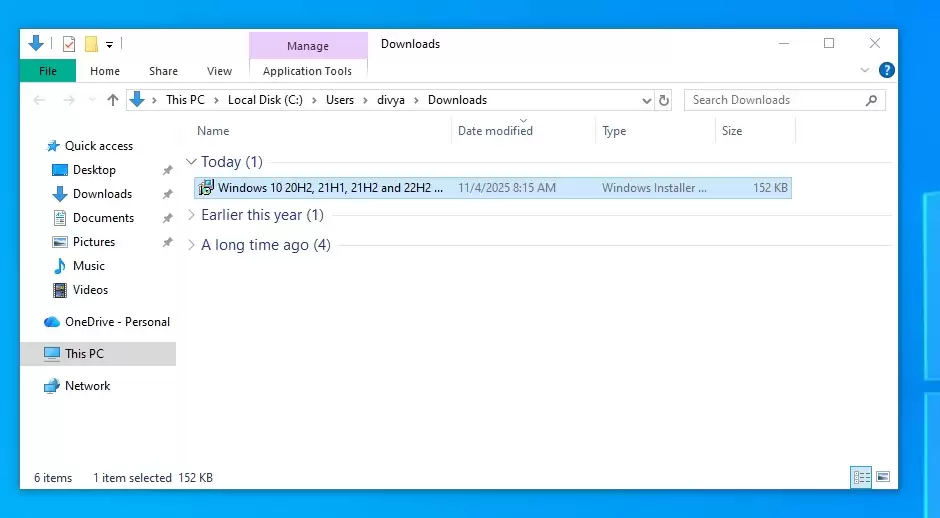The height and width of the screenshot is (518, 940).
Task: Click the Windows Installer type cell
Action: [x=654, y=188]
